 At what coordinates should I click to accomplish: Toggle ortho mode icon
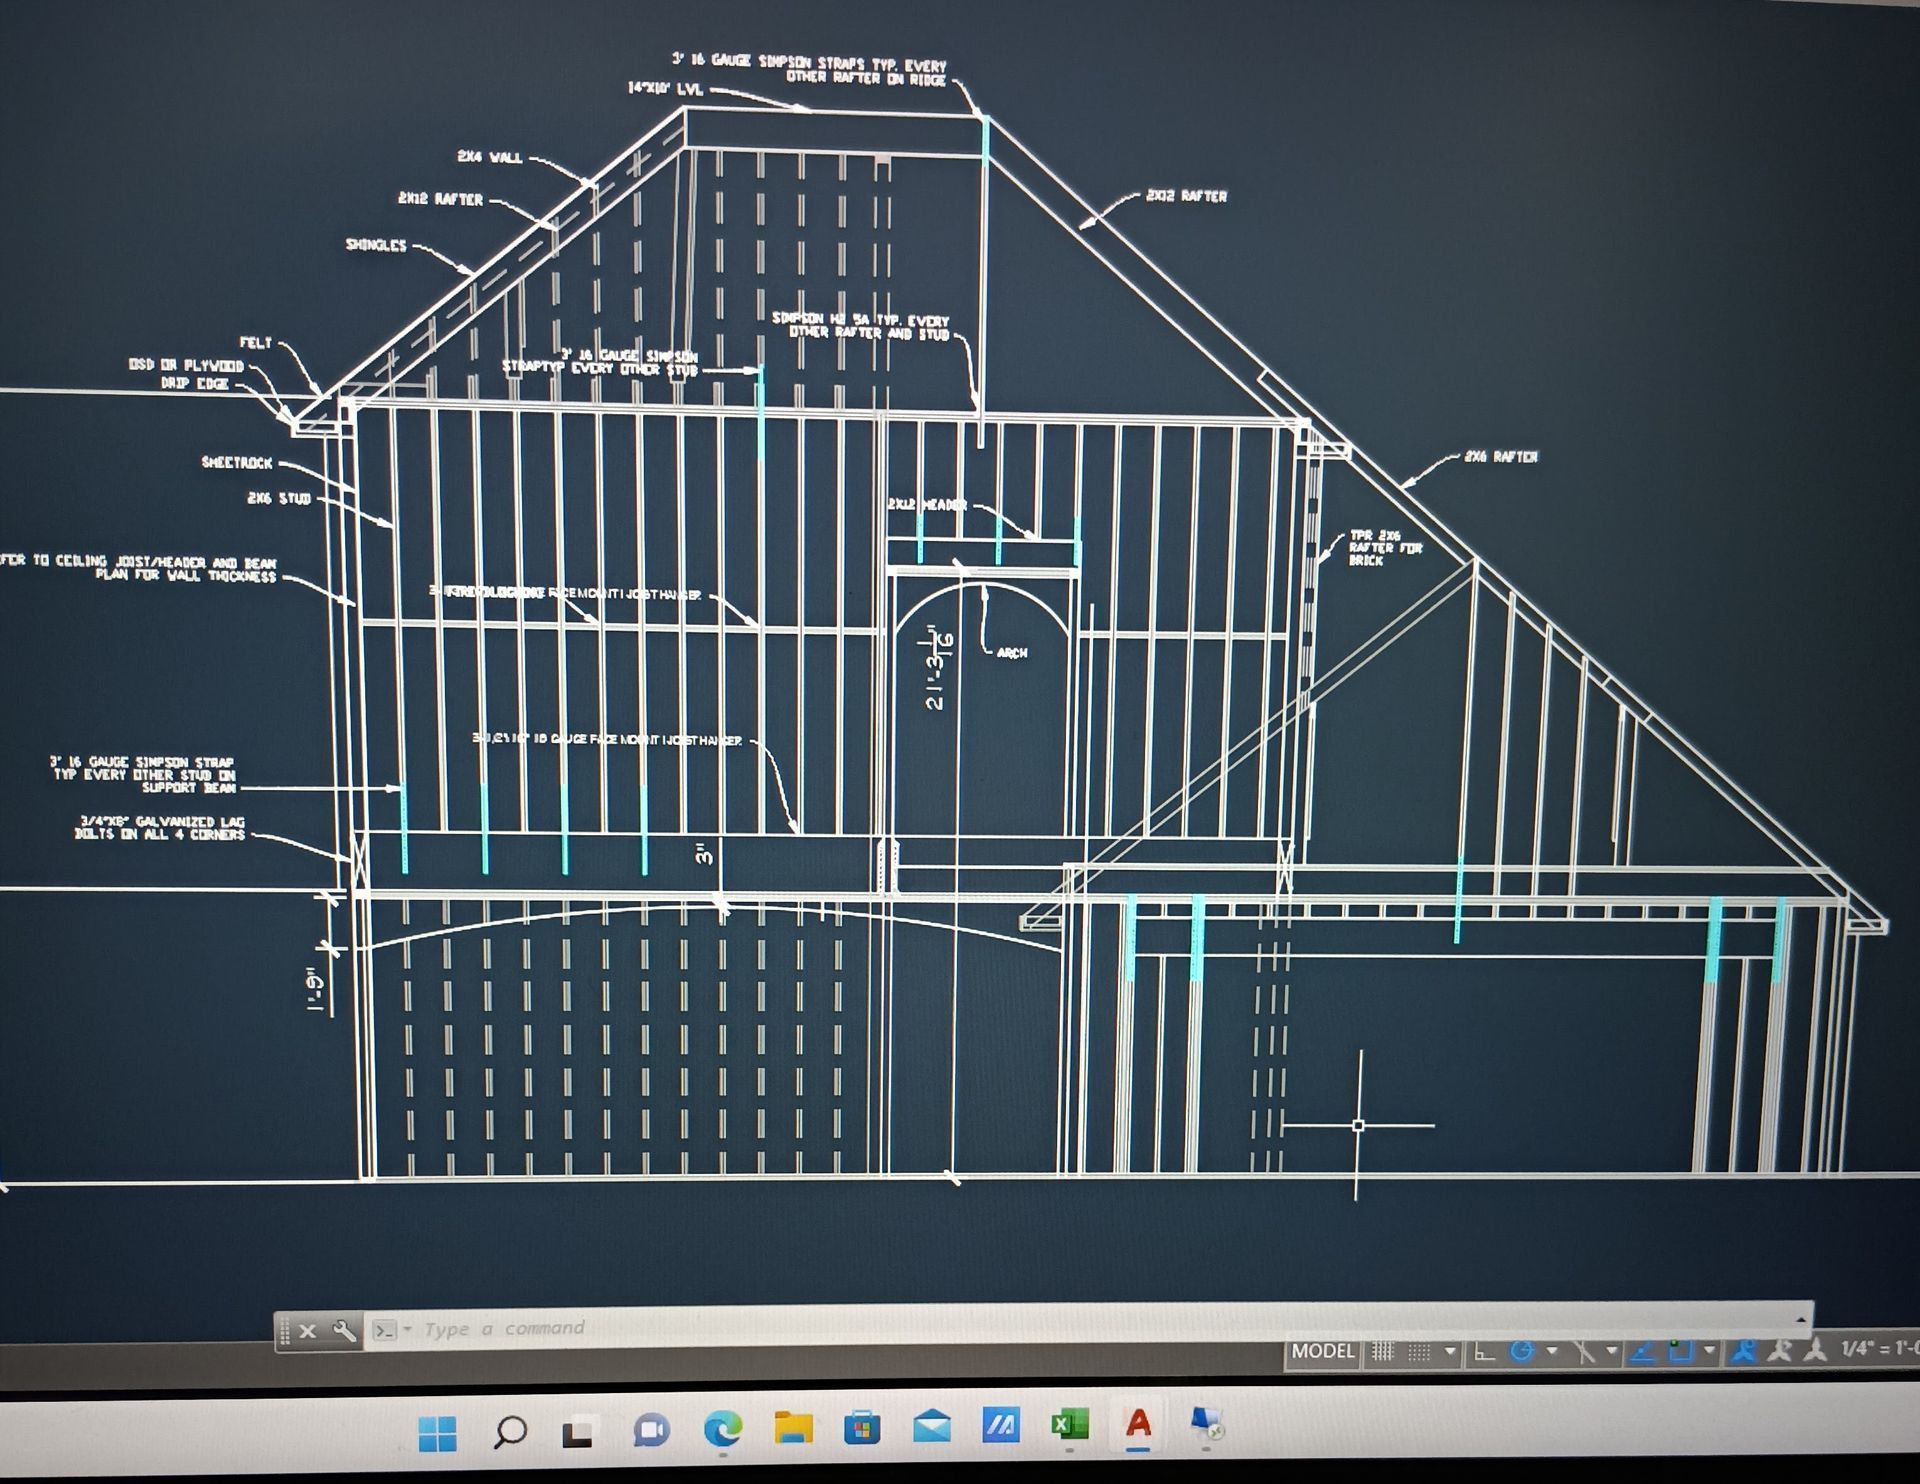tap(1485, 1352)
